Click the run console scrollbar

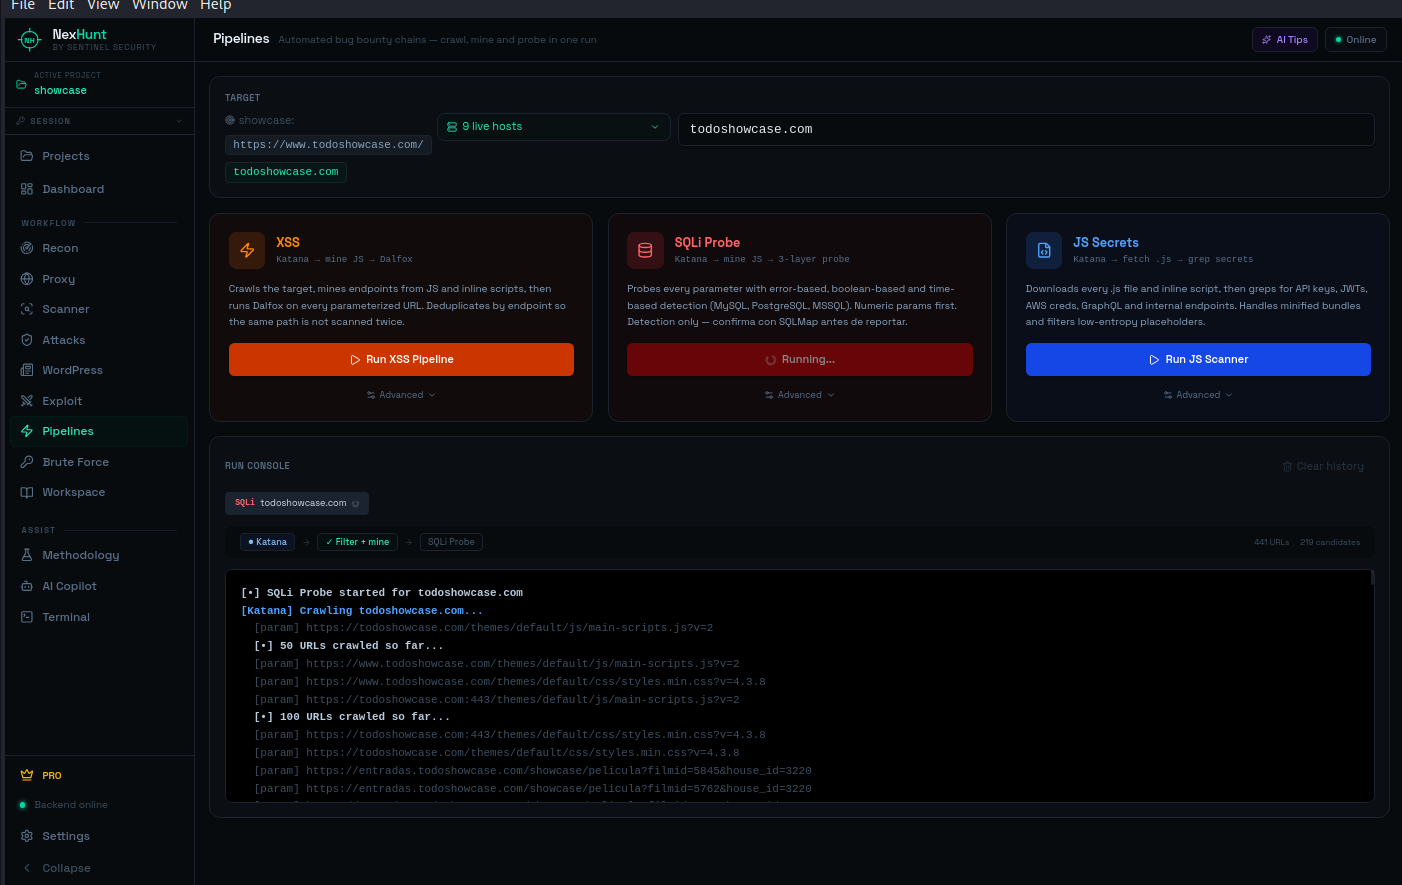[x=1372, y=577]
